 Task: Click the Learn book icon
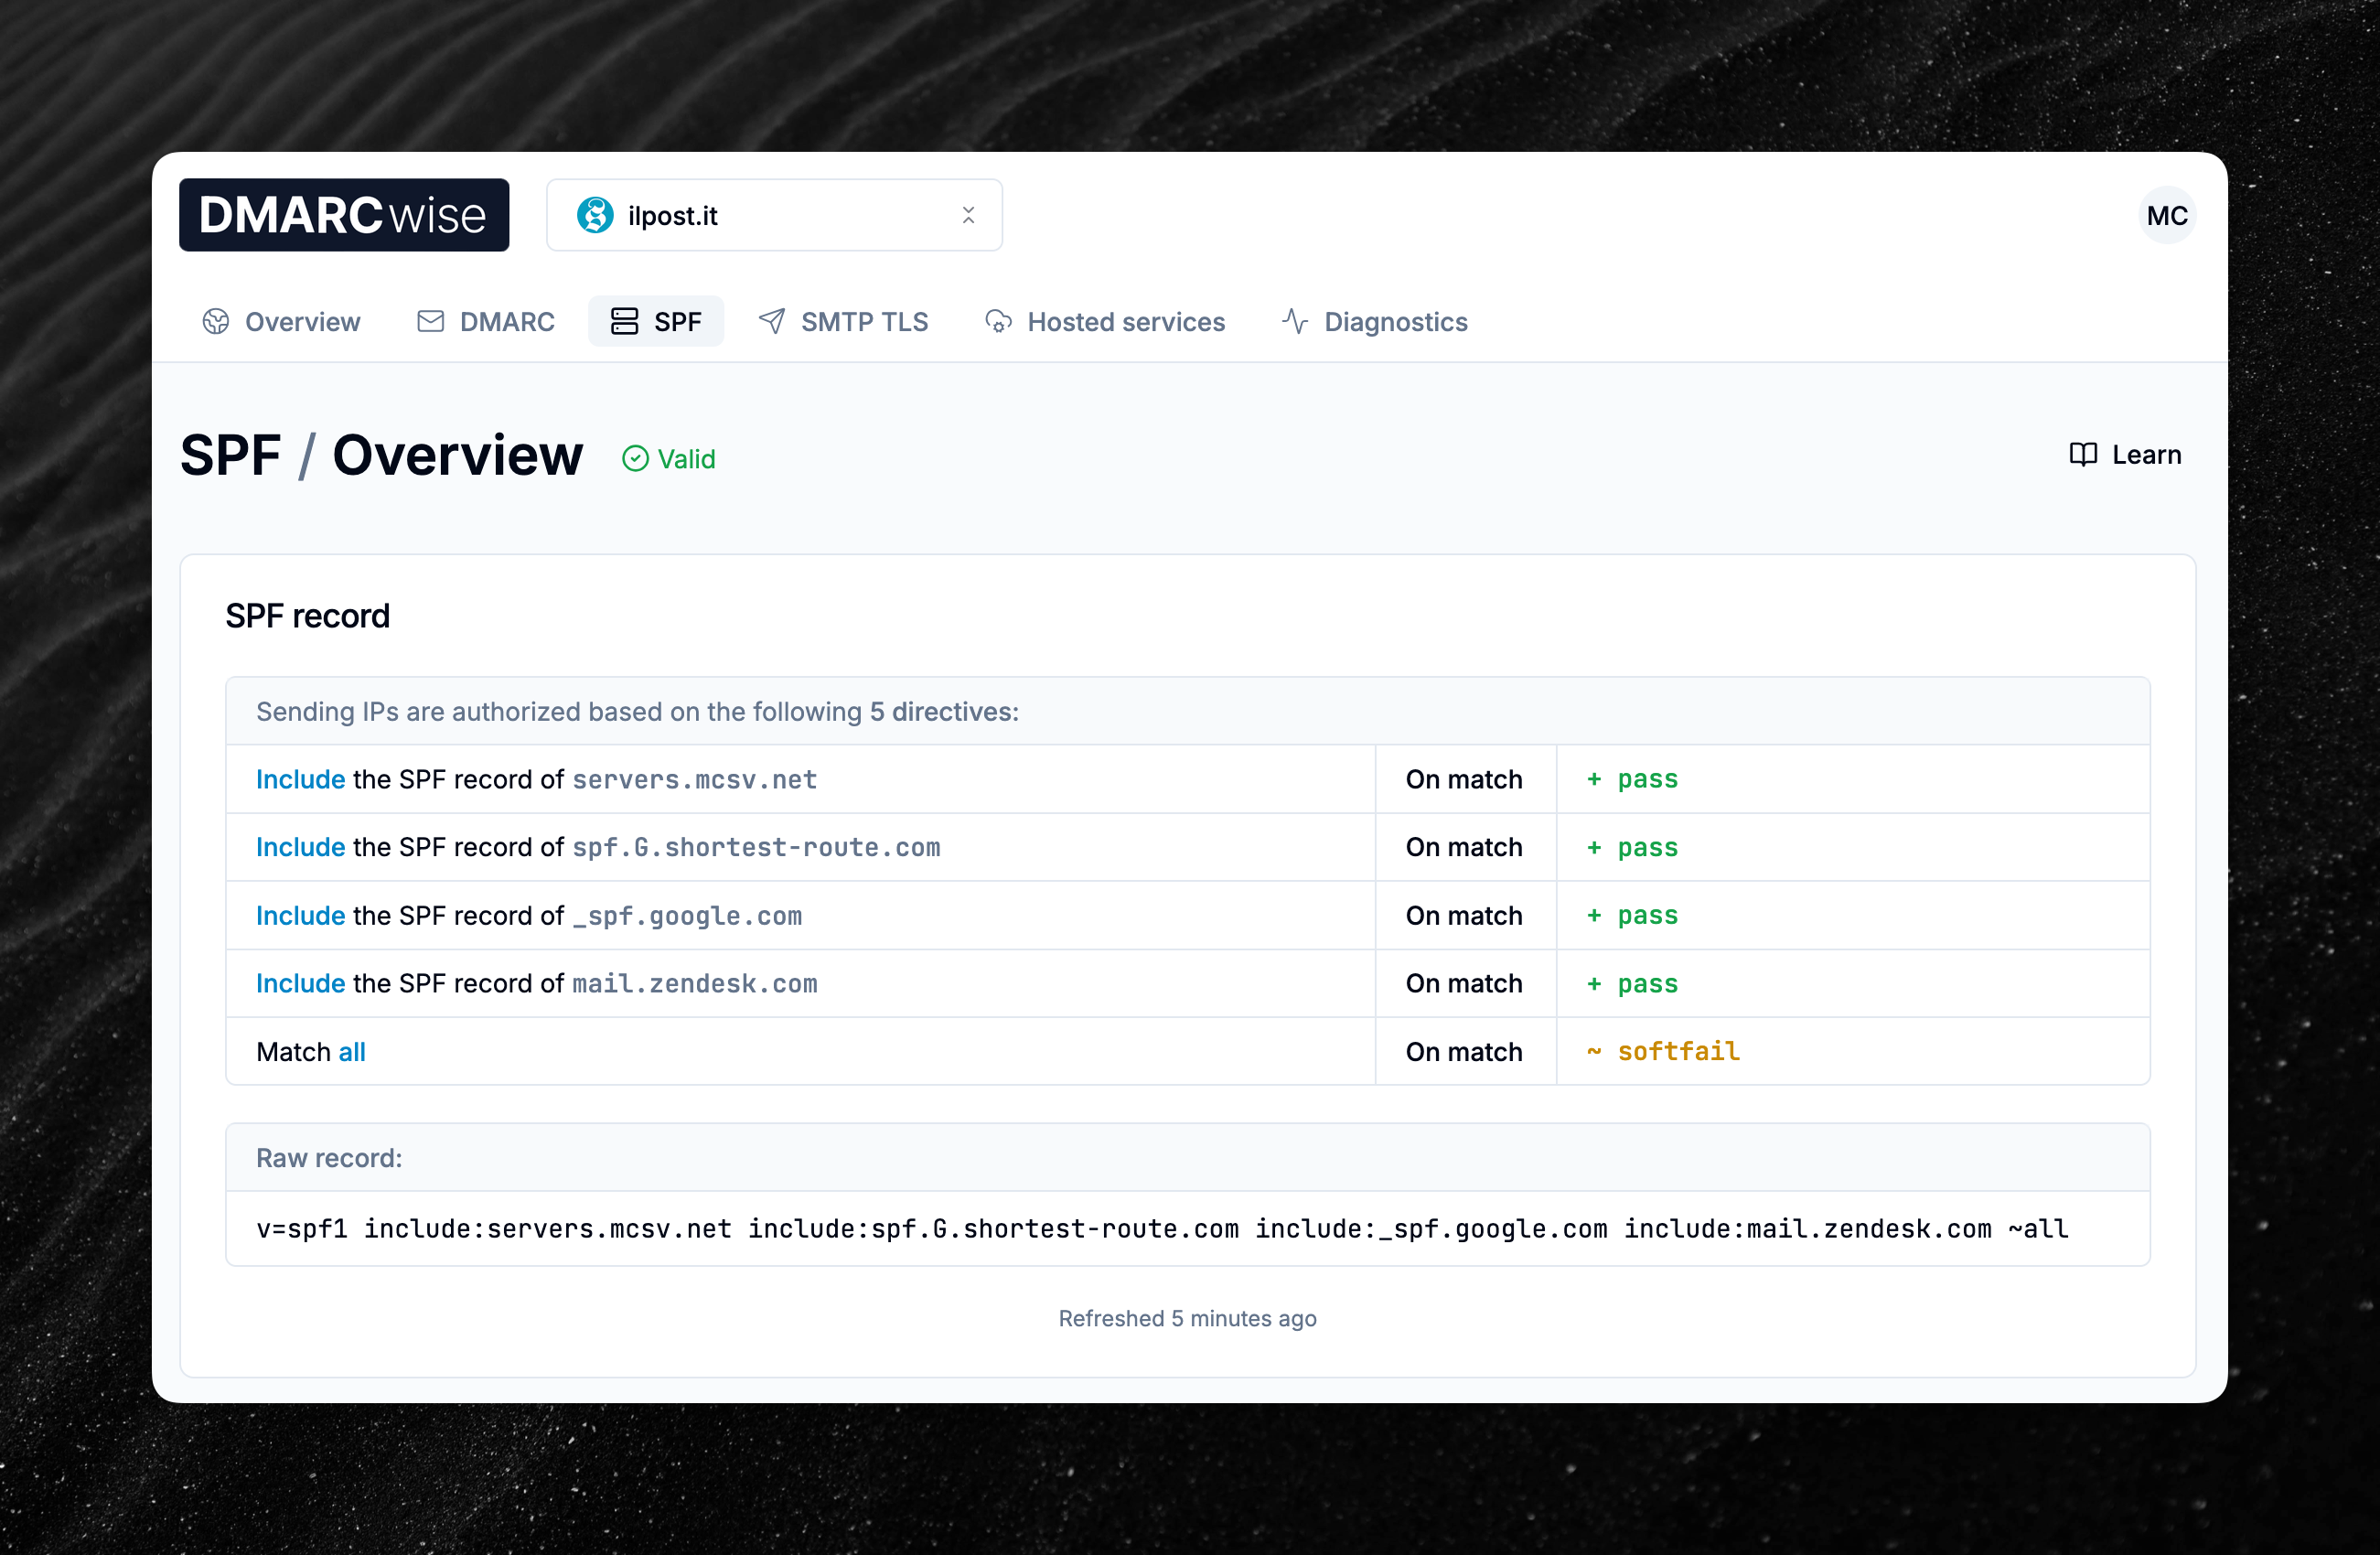coord(2083,454)
